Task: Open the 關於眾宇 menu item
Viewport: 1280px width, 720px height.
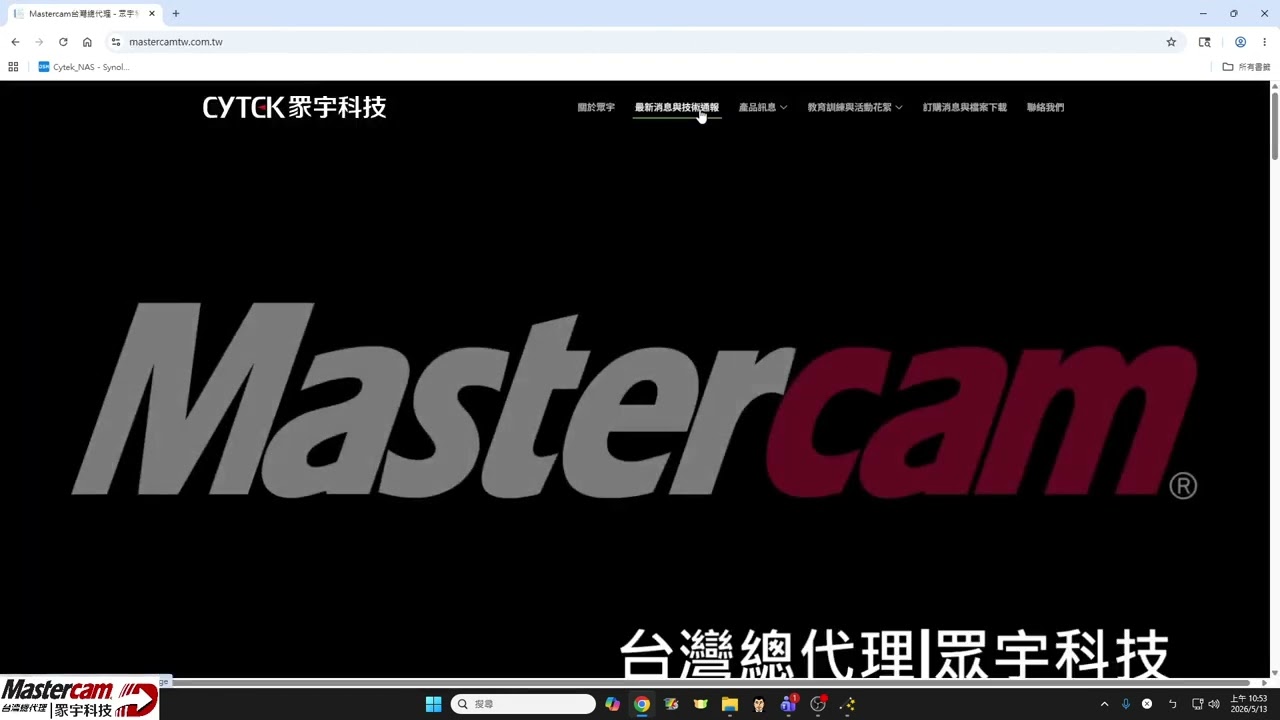Action: pyautogui.click(x=596, y=107)
